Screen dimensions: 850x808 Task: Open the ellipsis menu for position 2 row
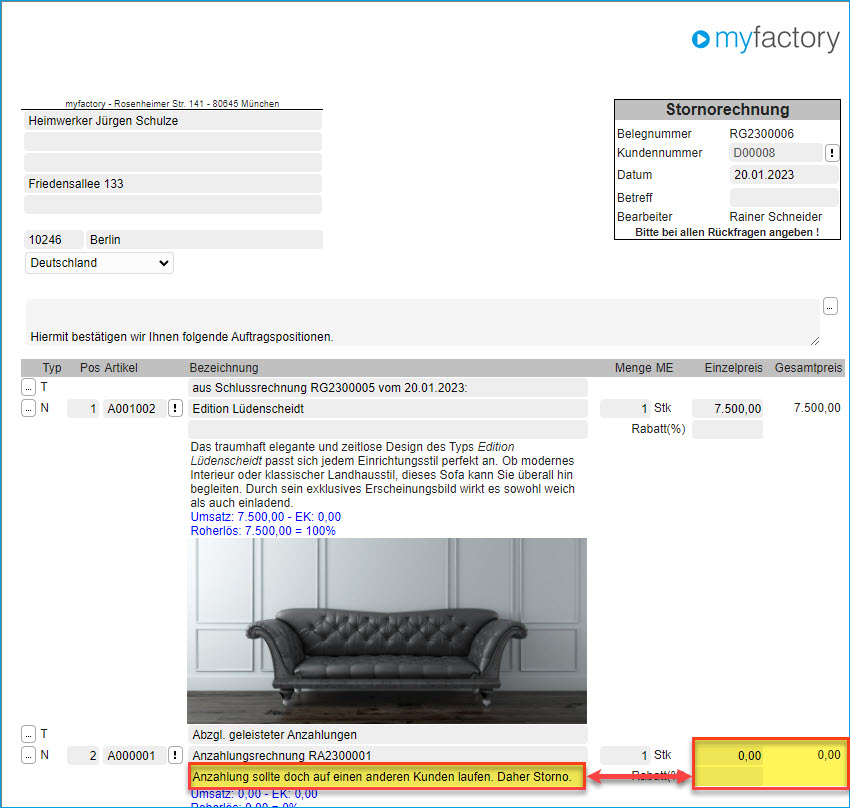point(28,755)
